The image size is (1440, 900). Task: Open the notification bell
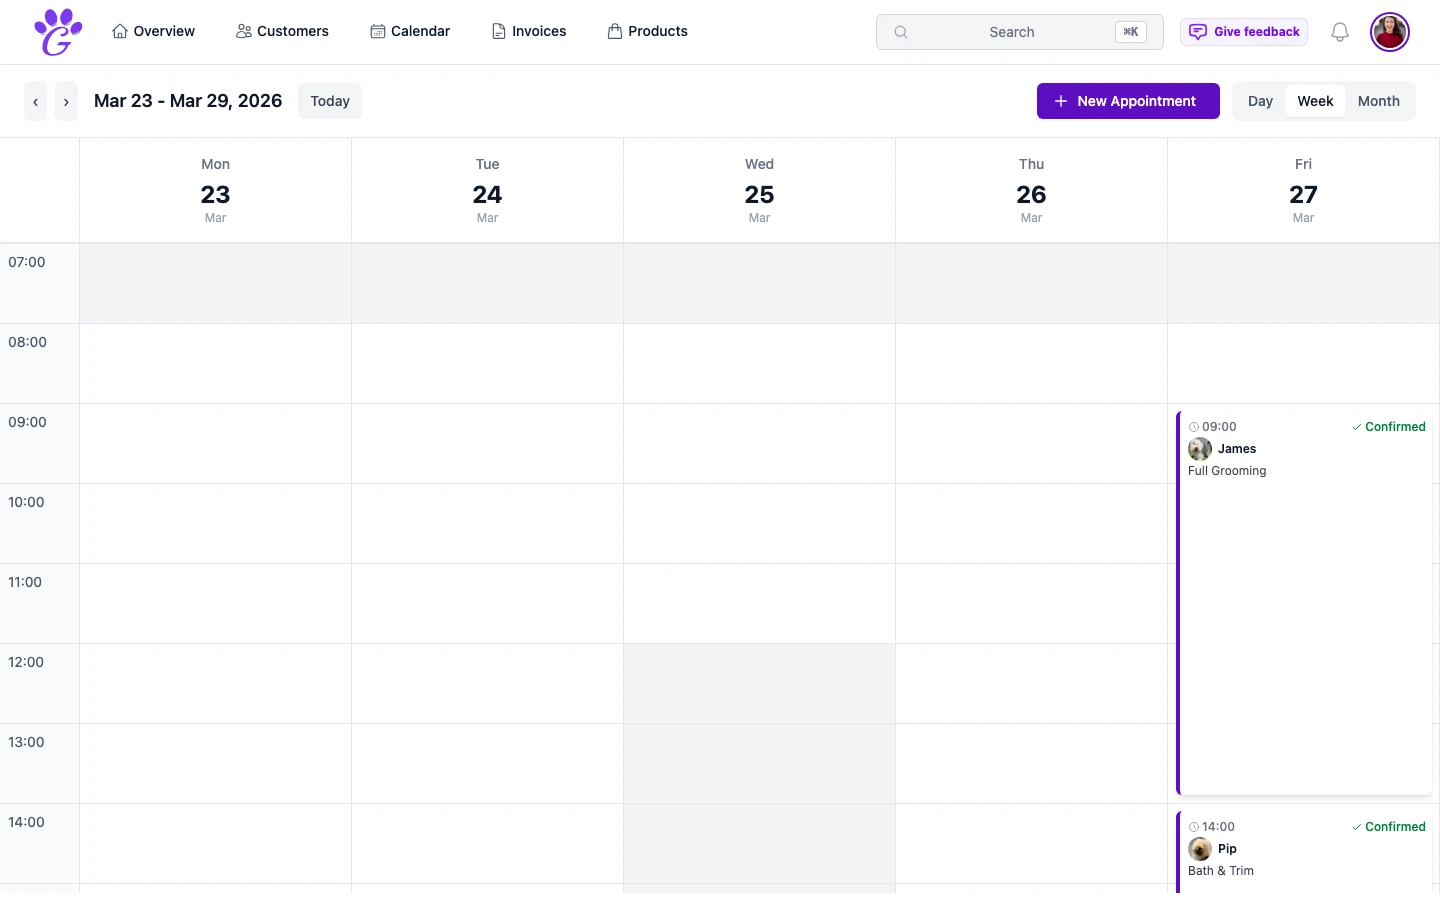1339,31
